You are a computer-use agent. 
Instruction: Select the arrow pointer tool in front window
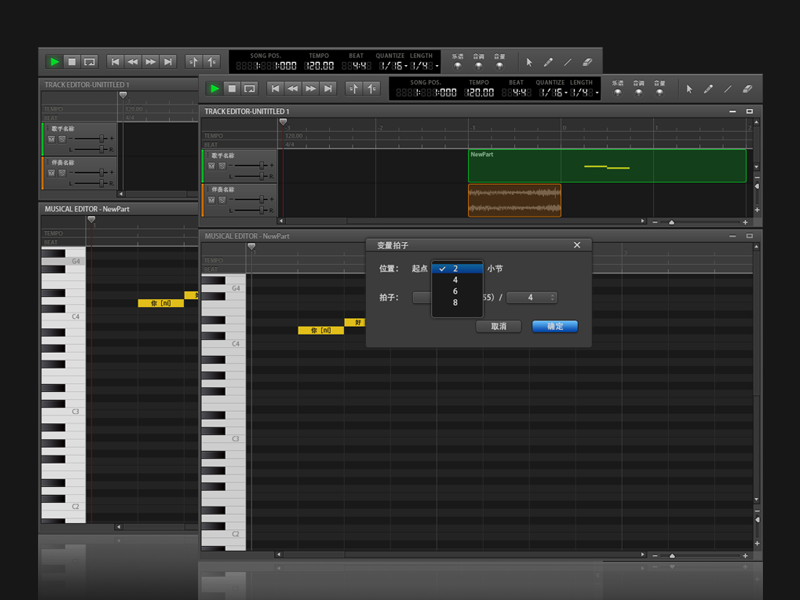point(689,89)
